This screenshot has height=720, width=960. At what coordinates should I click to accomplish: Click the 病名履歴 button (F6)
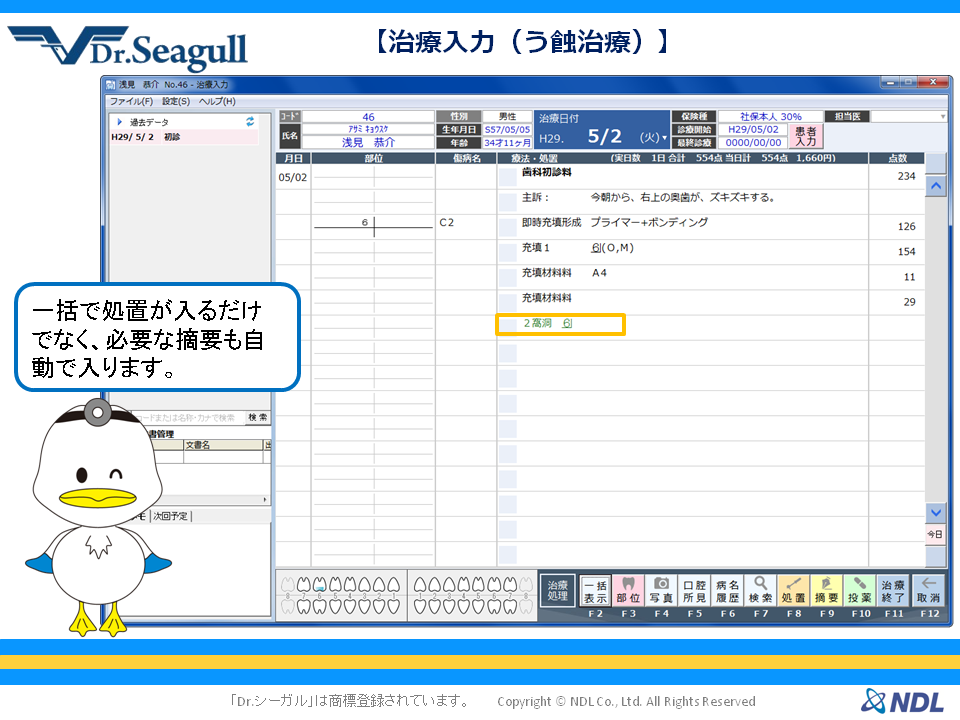[727, 590]
